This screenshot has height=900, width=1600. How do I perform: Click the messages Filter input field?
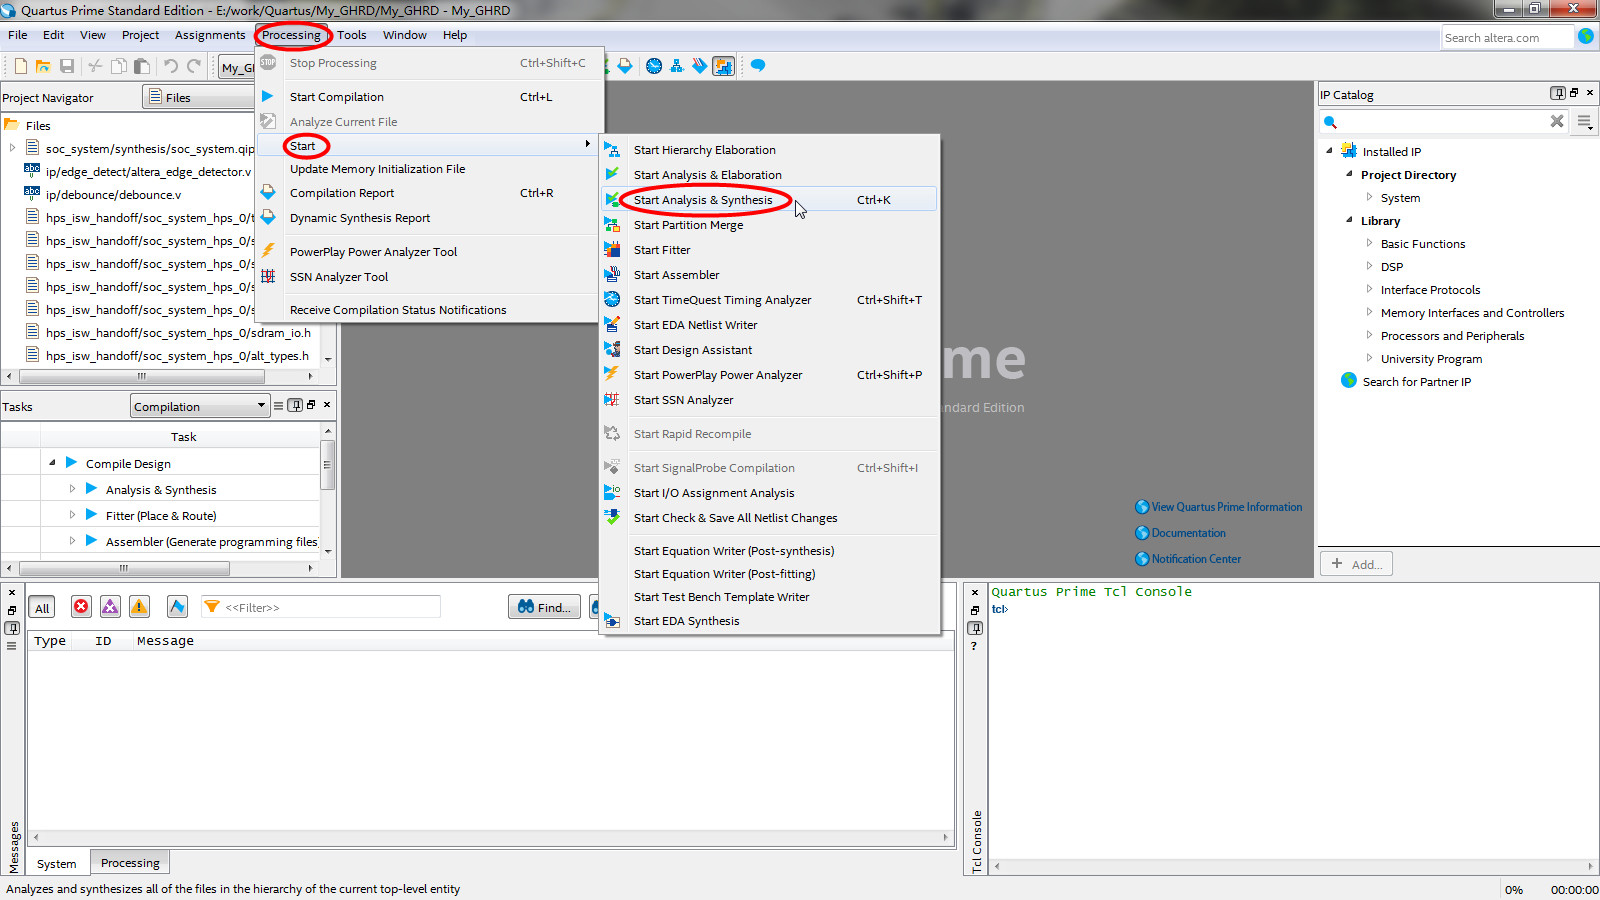point(320,607)
